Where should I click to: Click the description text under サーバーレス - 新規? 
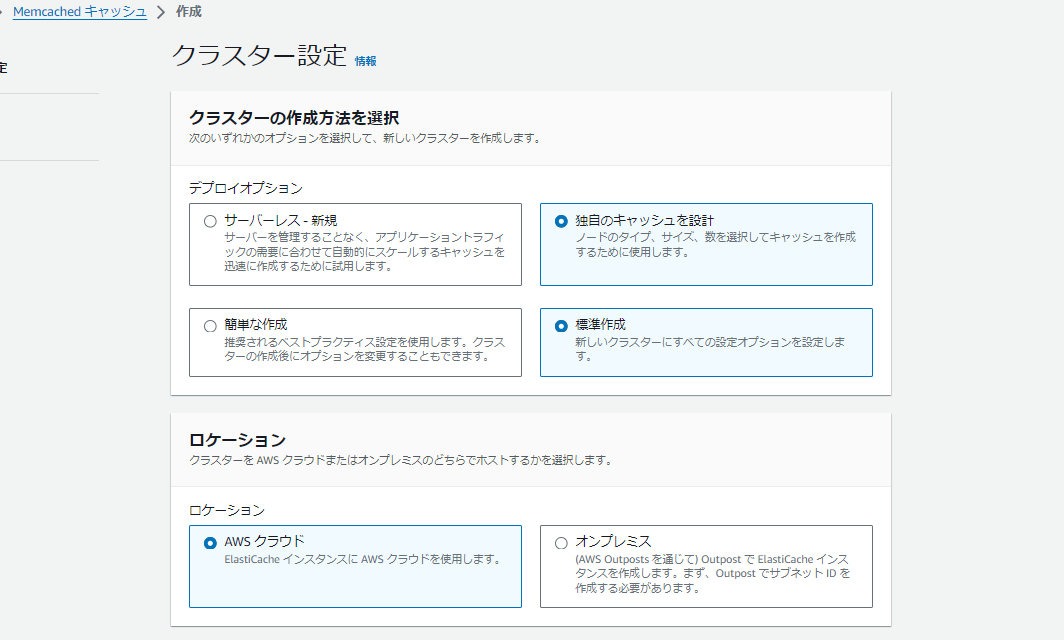click(x=364, y=252)
